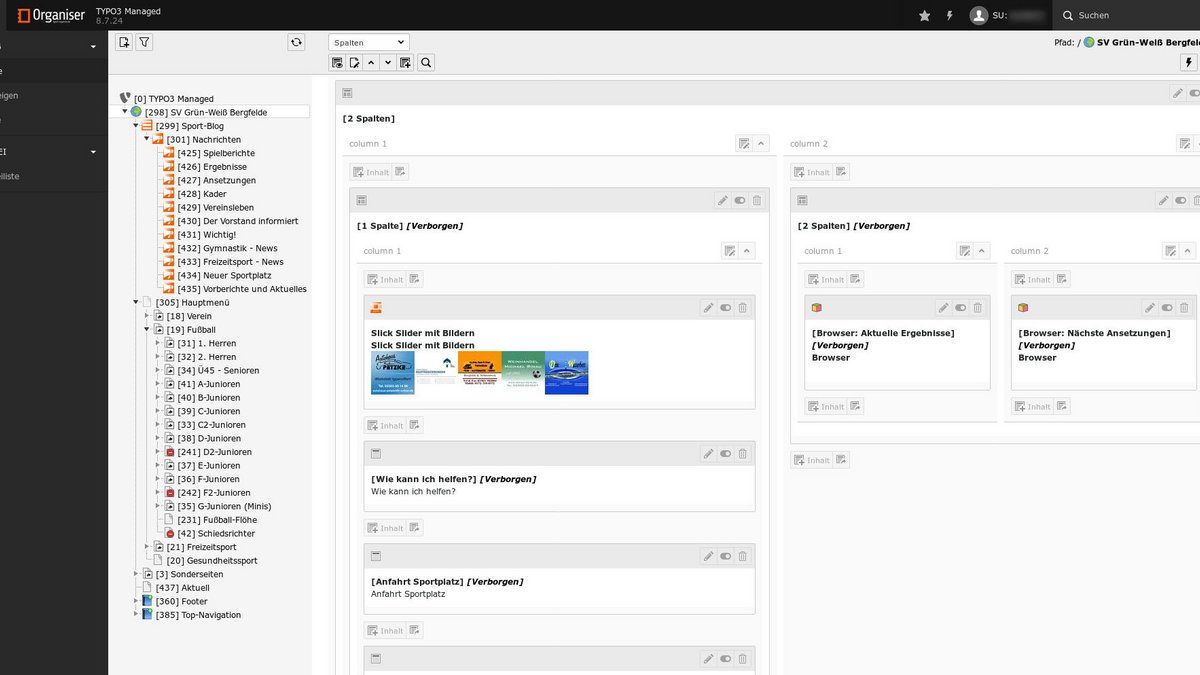Click the Slick Slider content type icon
Viewport: 1200px width, 675px height.
376,308
